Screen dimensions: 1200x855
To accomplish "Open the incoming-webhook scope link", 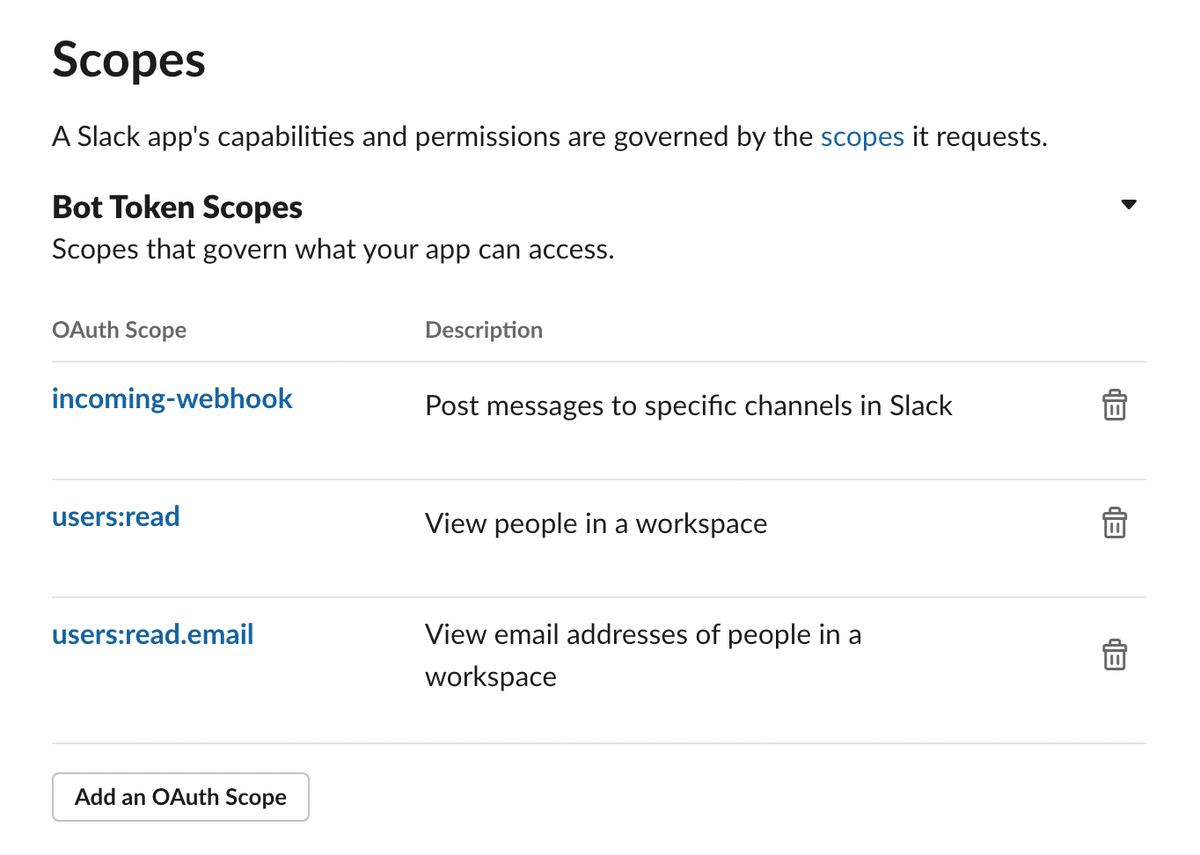I will pyautogui.click(x=172, y=398).
